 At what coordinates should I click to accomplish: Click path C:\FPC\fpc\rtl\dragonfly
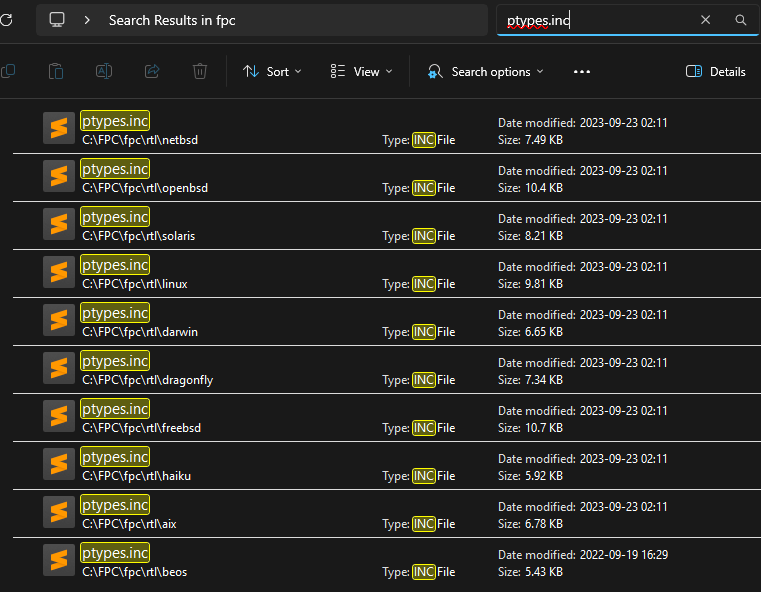click(148, 380)
